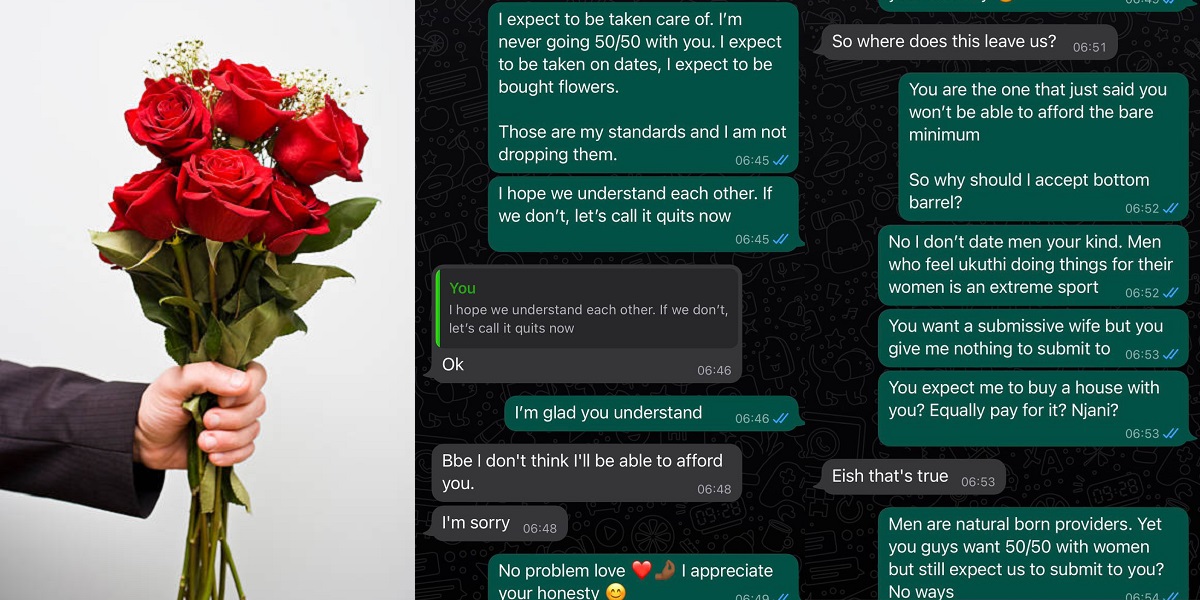The width and height of the screenshot is (1200, 600).
Task: Click the red roses bouquet photo
Action: [207, 300]
